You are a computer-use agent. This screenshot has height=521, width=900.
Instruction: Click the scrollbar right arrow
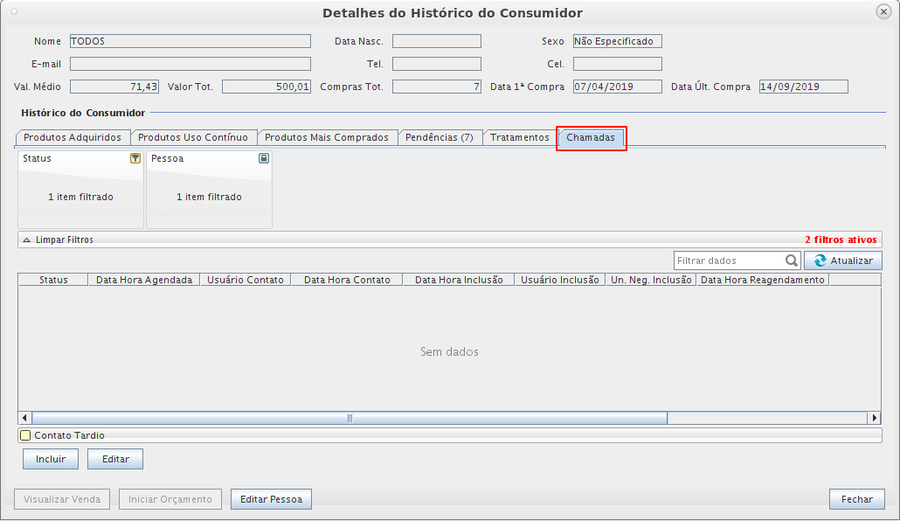(874, 418)
